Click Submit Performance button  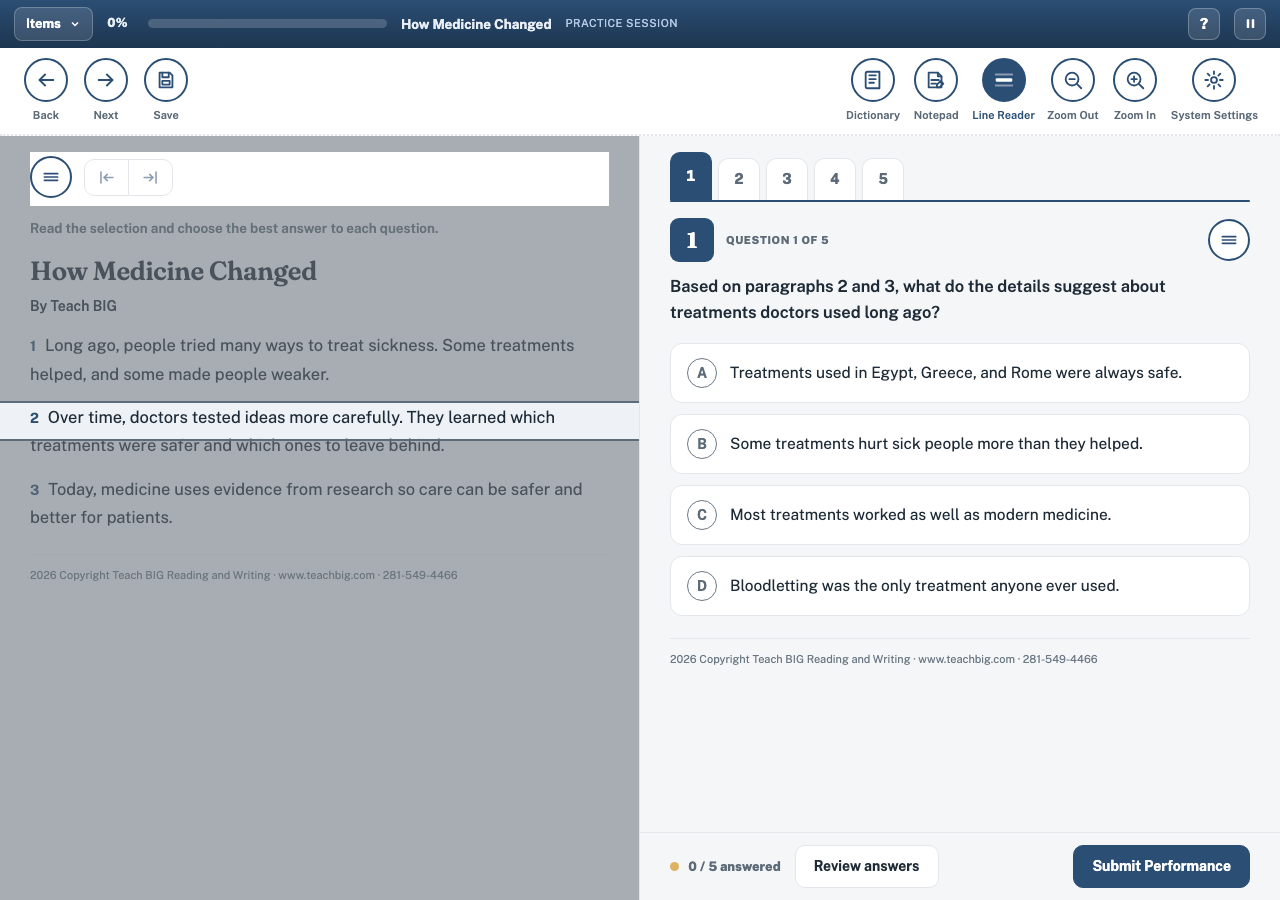[x=1161, y=866]
